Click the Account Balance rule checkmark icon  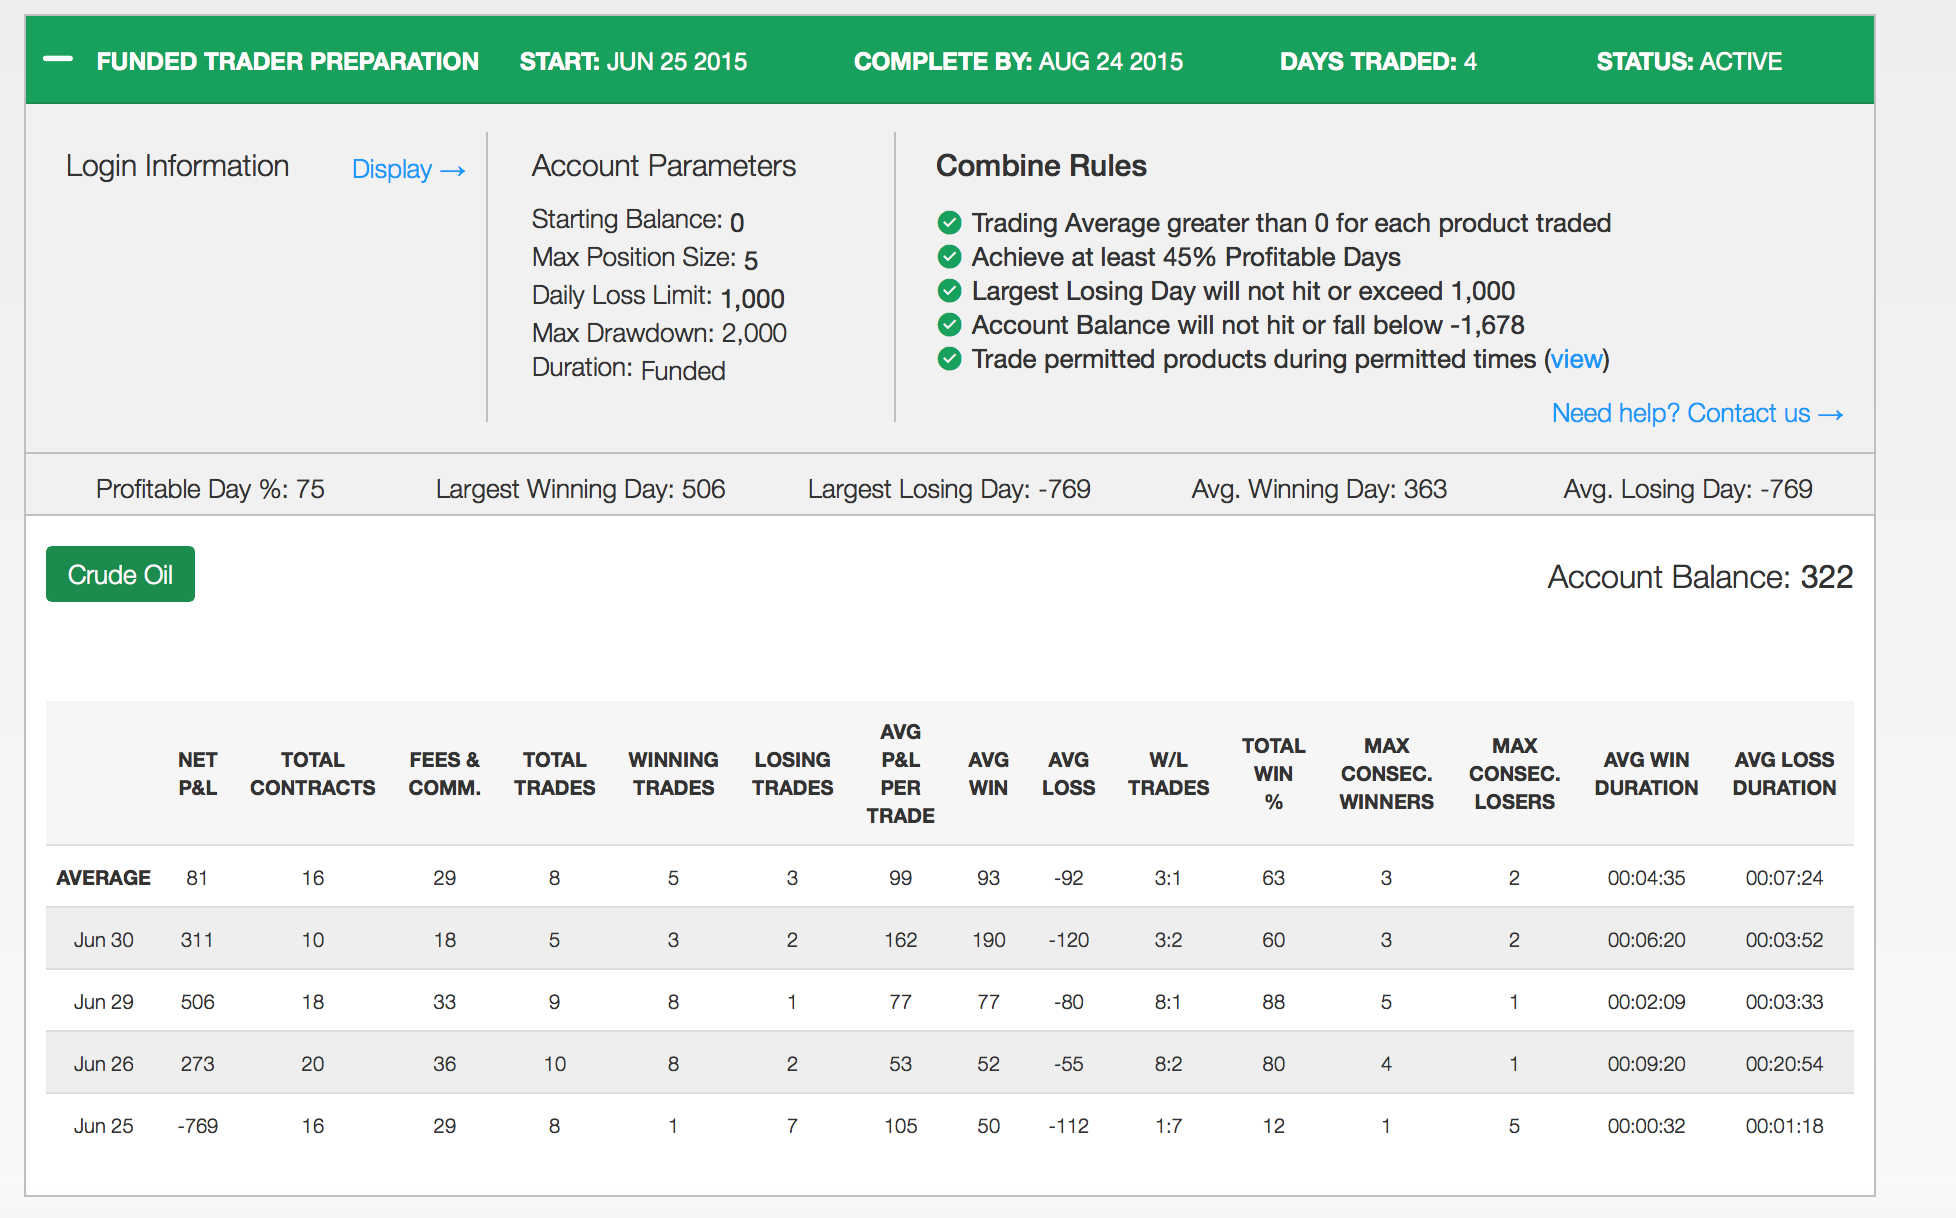coord(949,325)
